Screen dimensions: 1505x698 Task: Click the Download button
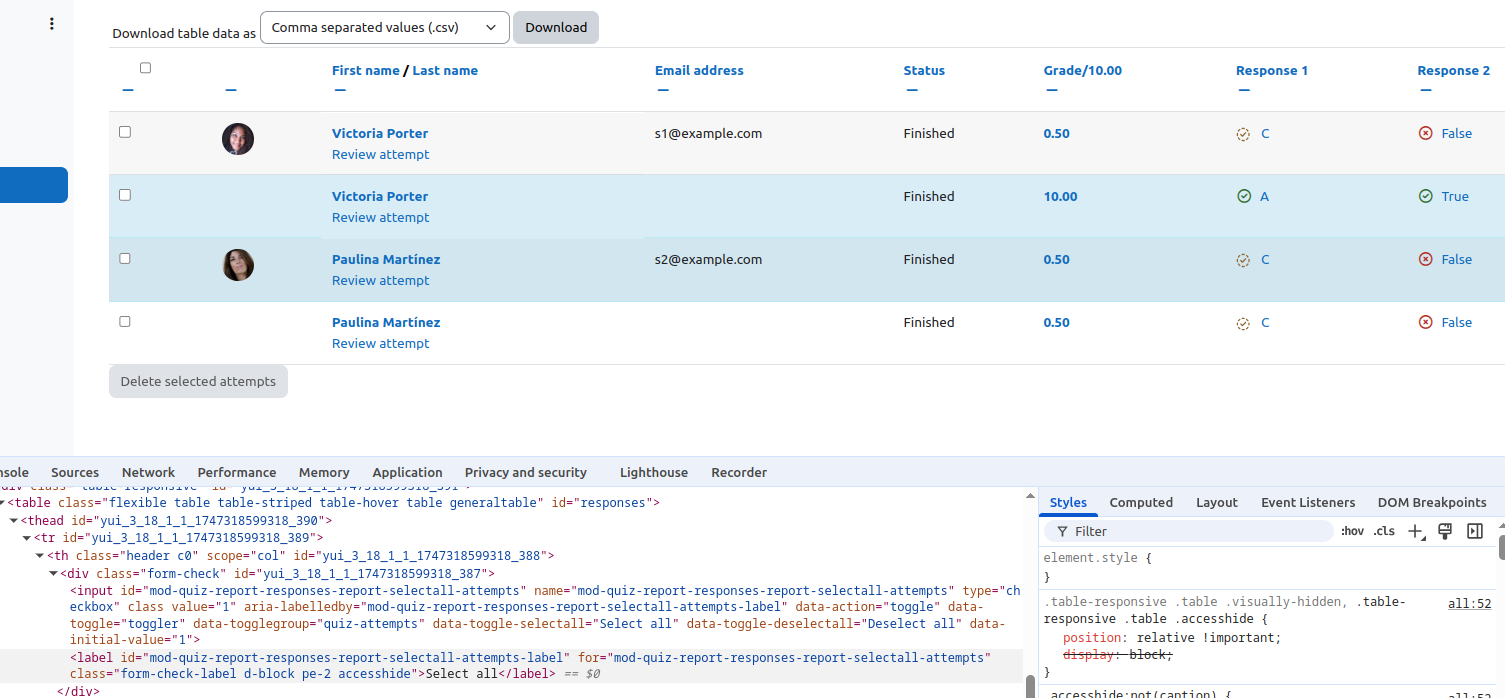coord(556,28)
